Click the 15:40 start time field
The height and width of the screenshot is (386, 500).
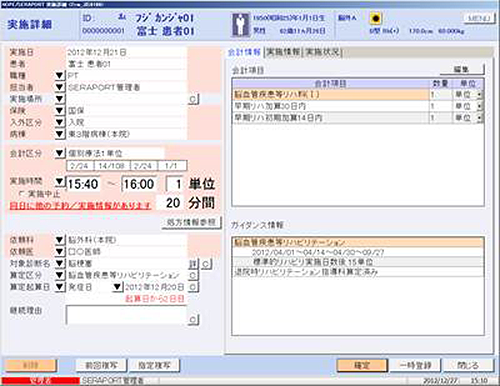(83, 184)
